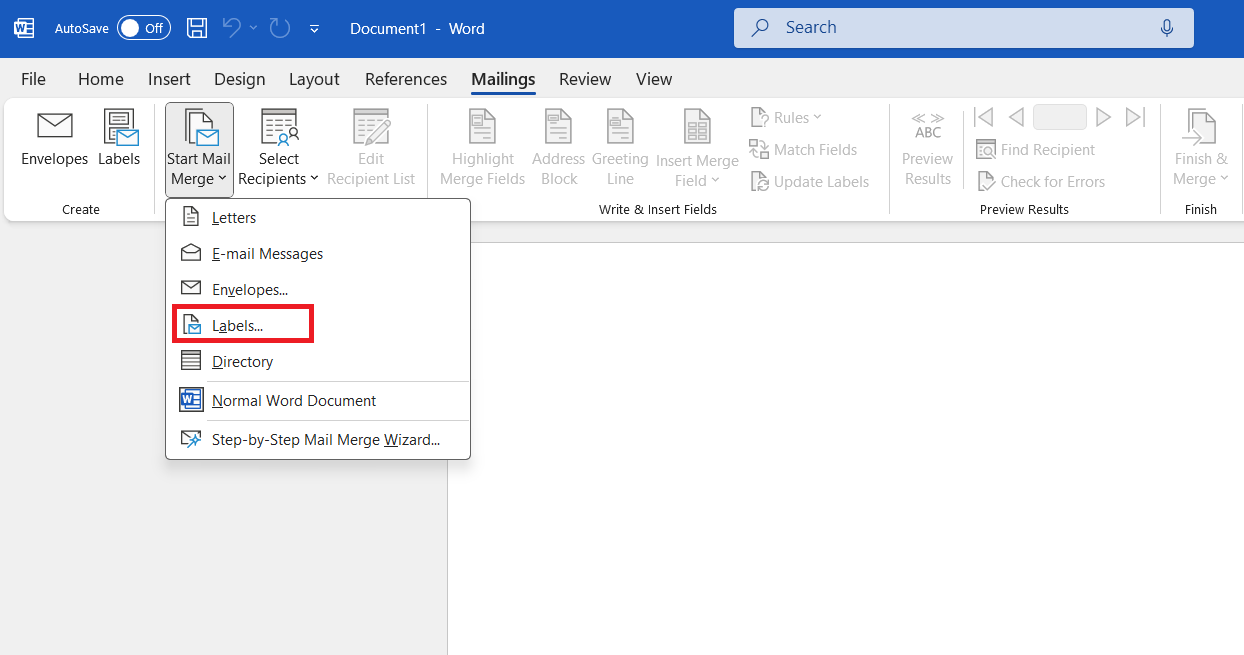Click the Labels button in Create group
The width and height of the screenshot is (1244, 655).
coord(119,138)
